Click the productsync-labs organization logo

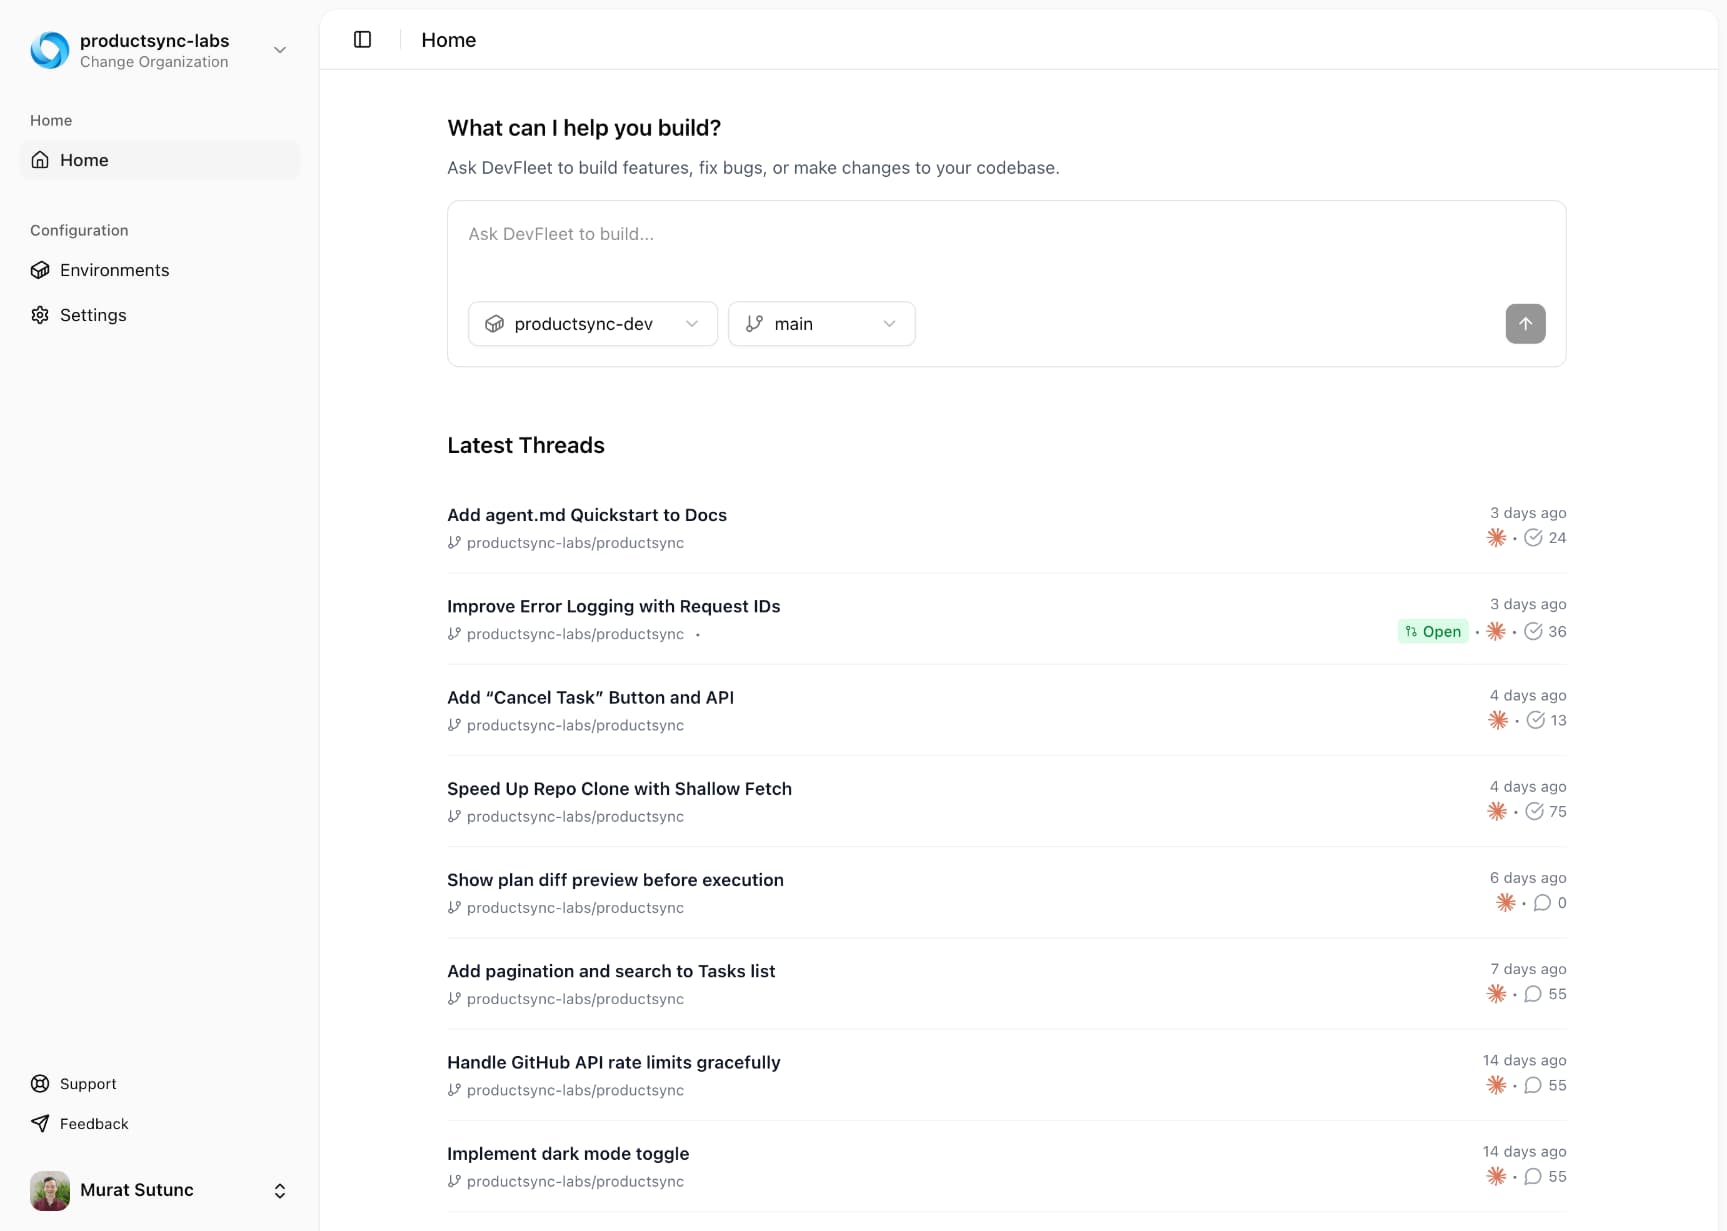click(x=50, y=50)
